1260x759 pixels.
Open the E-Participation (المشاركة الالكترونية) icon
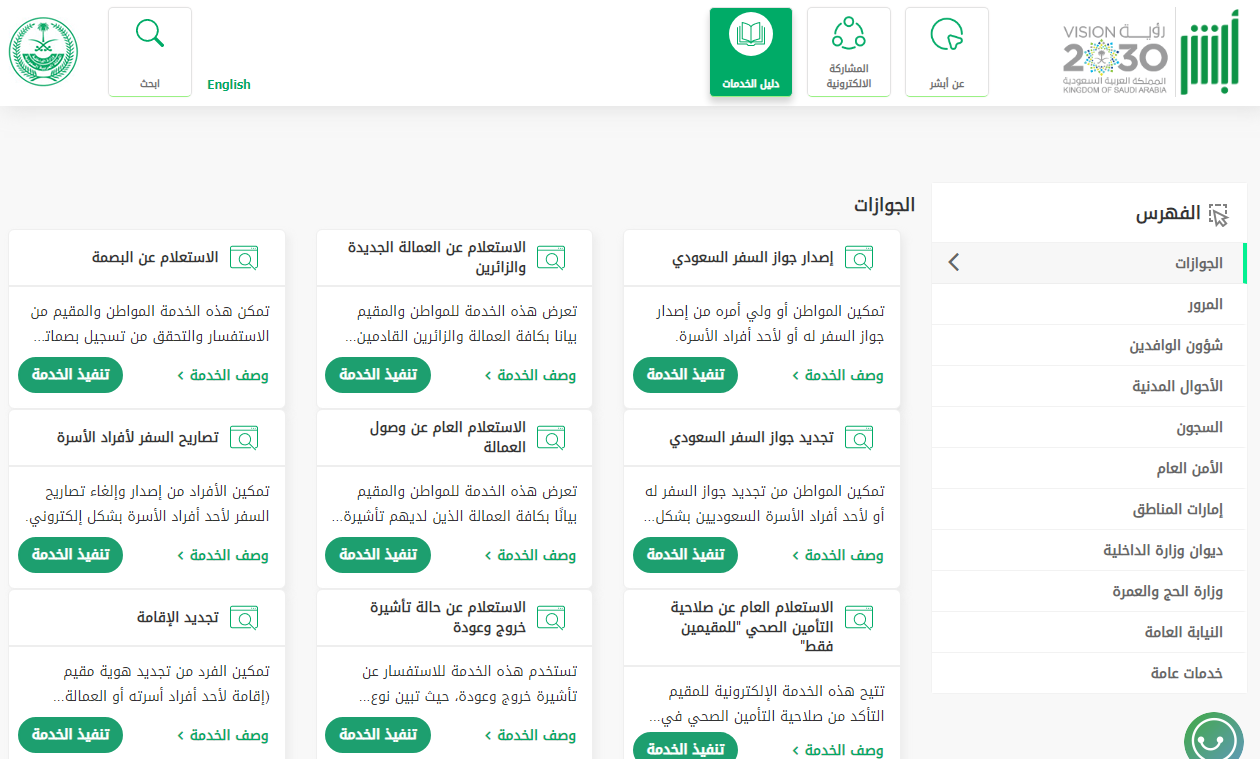848,34
